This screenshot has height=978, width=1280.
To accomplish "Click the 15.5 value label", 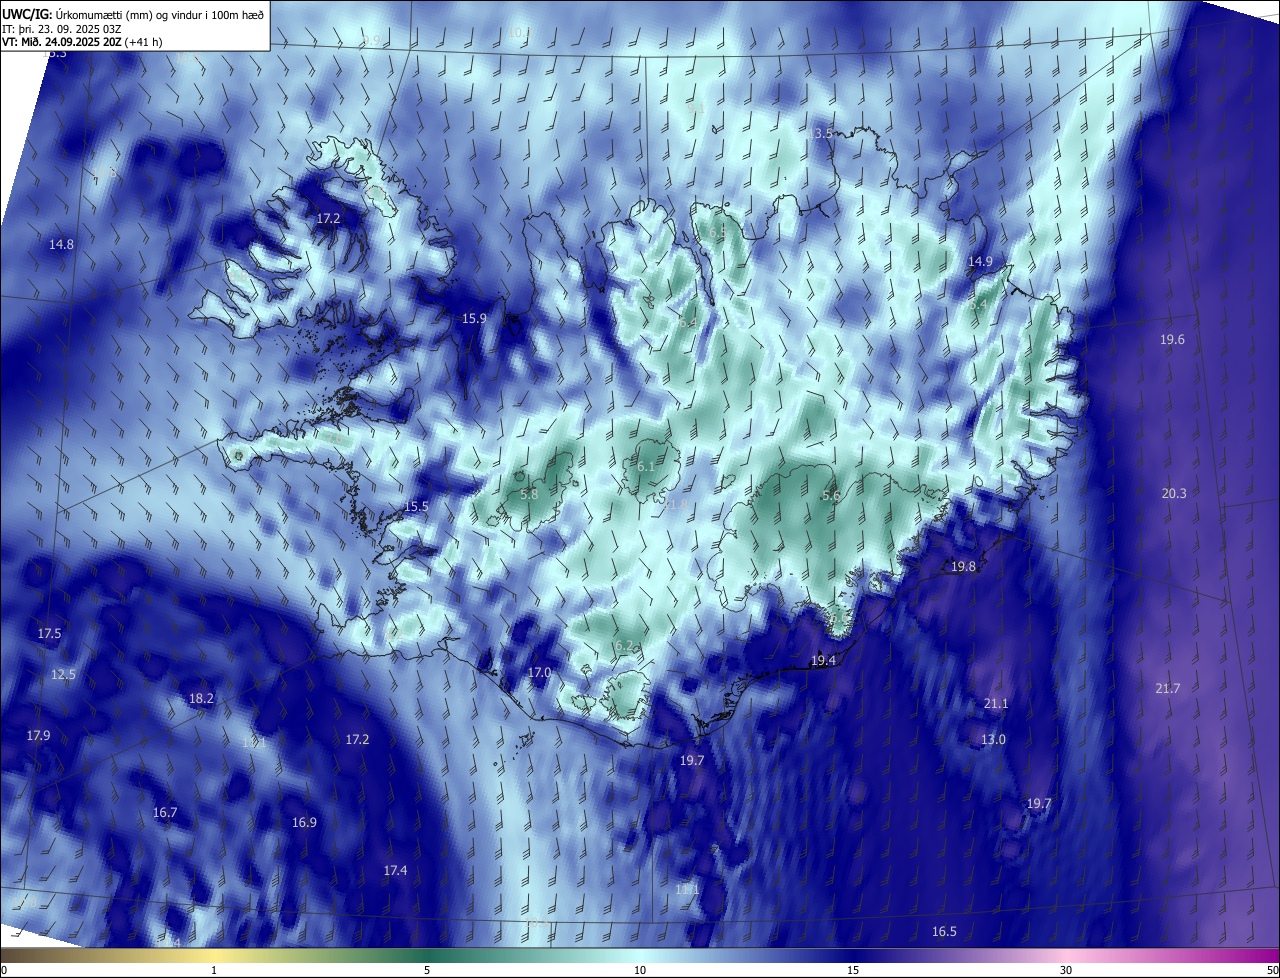I will click(x=416, y=507).
